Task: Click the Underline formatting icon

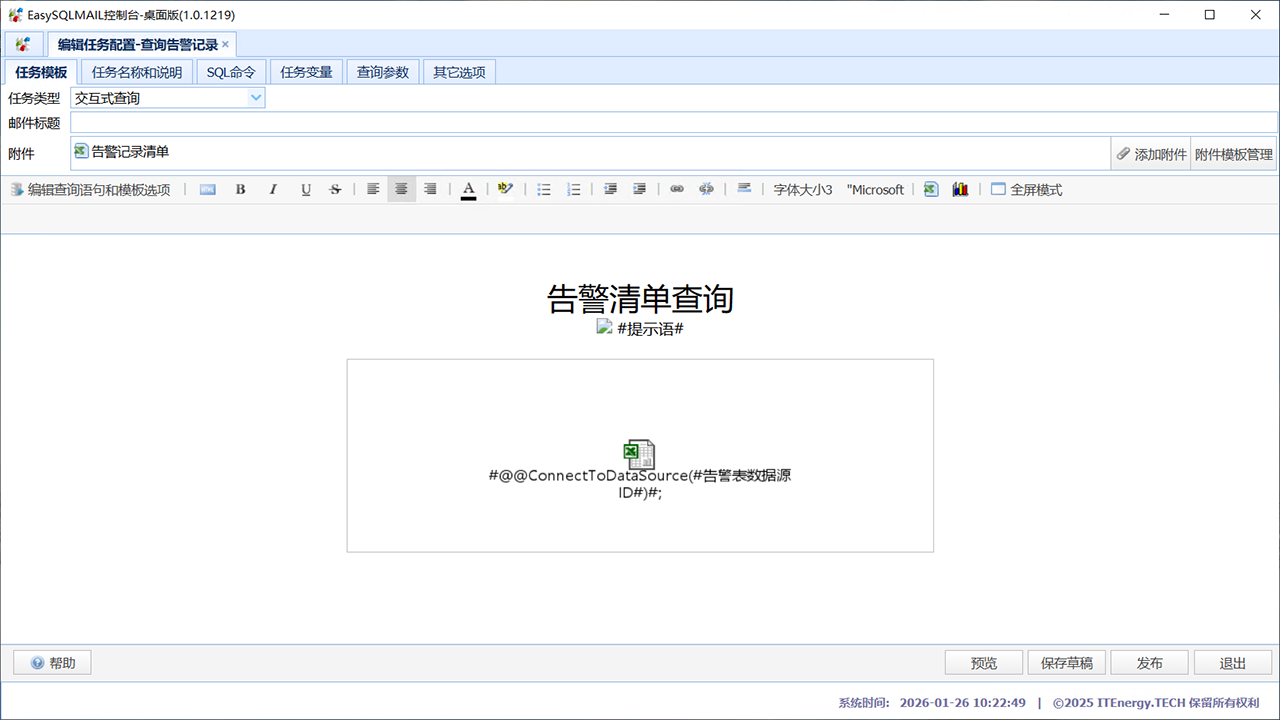Action: tap(306, 189)
